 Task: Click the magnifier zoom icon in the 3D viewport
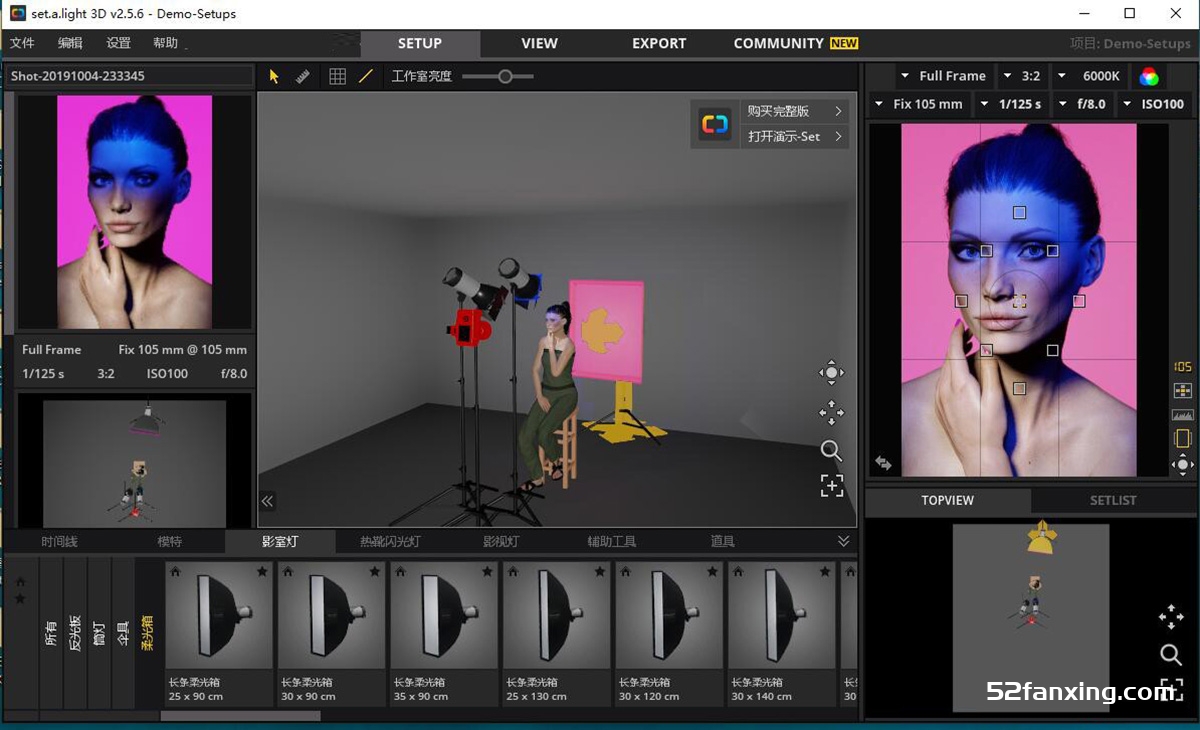(x=831, y=451)
